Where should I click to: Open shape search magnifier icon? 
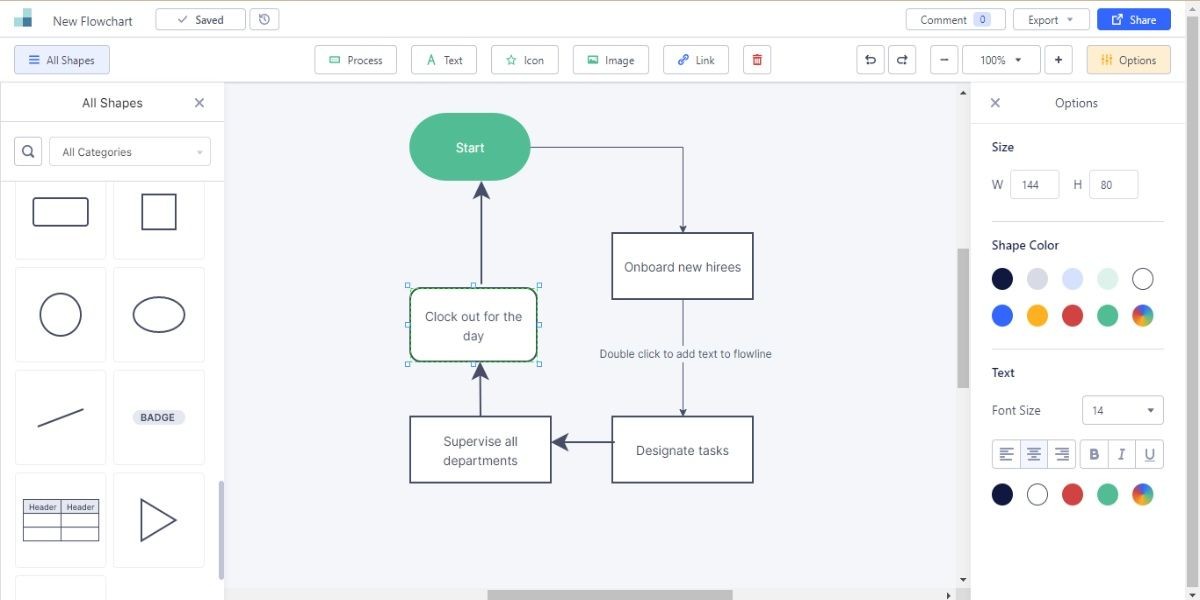[x=28, y=152]
